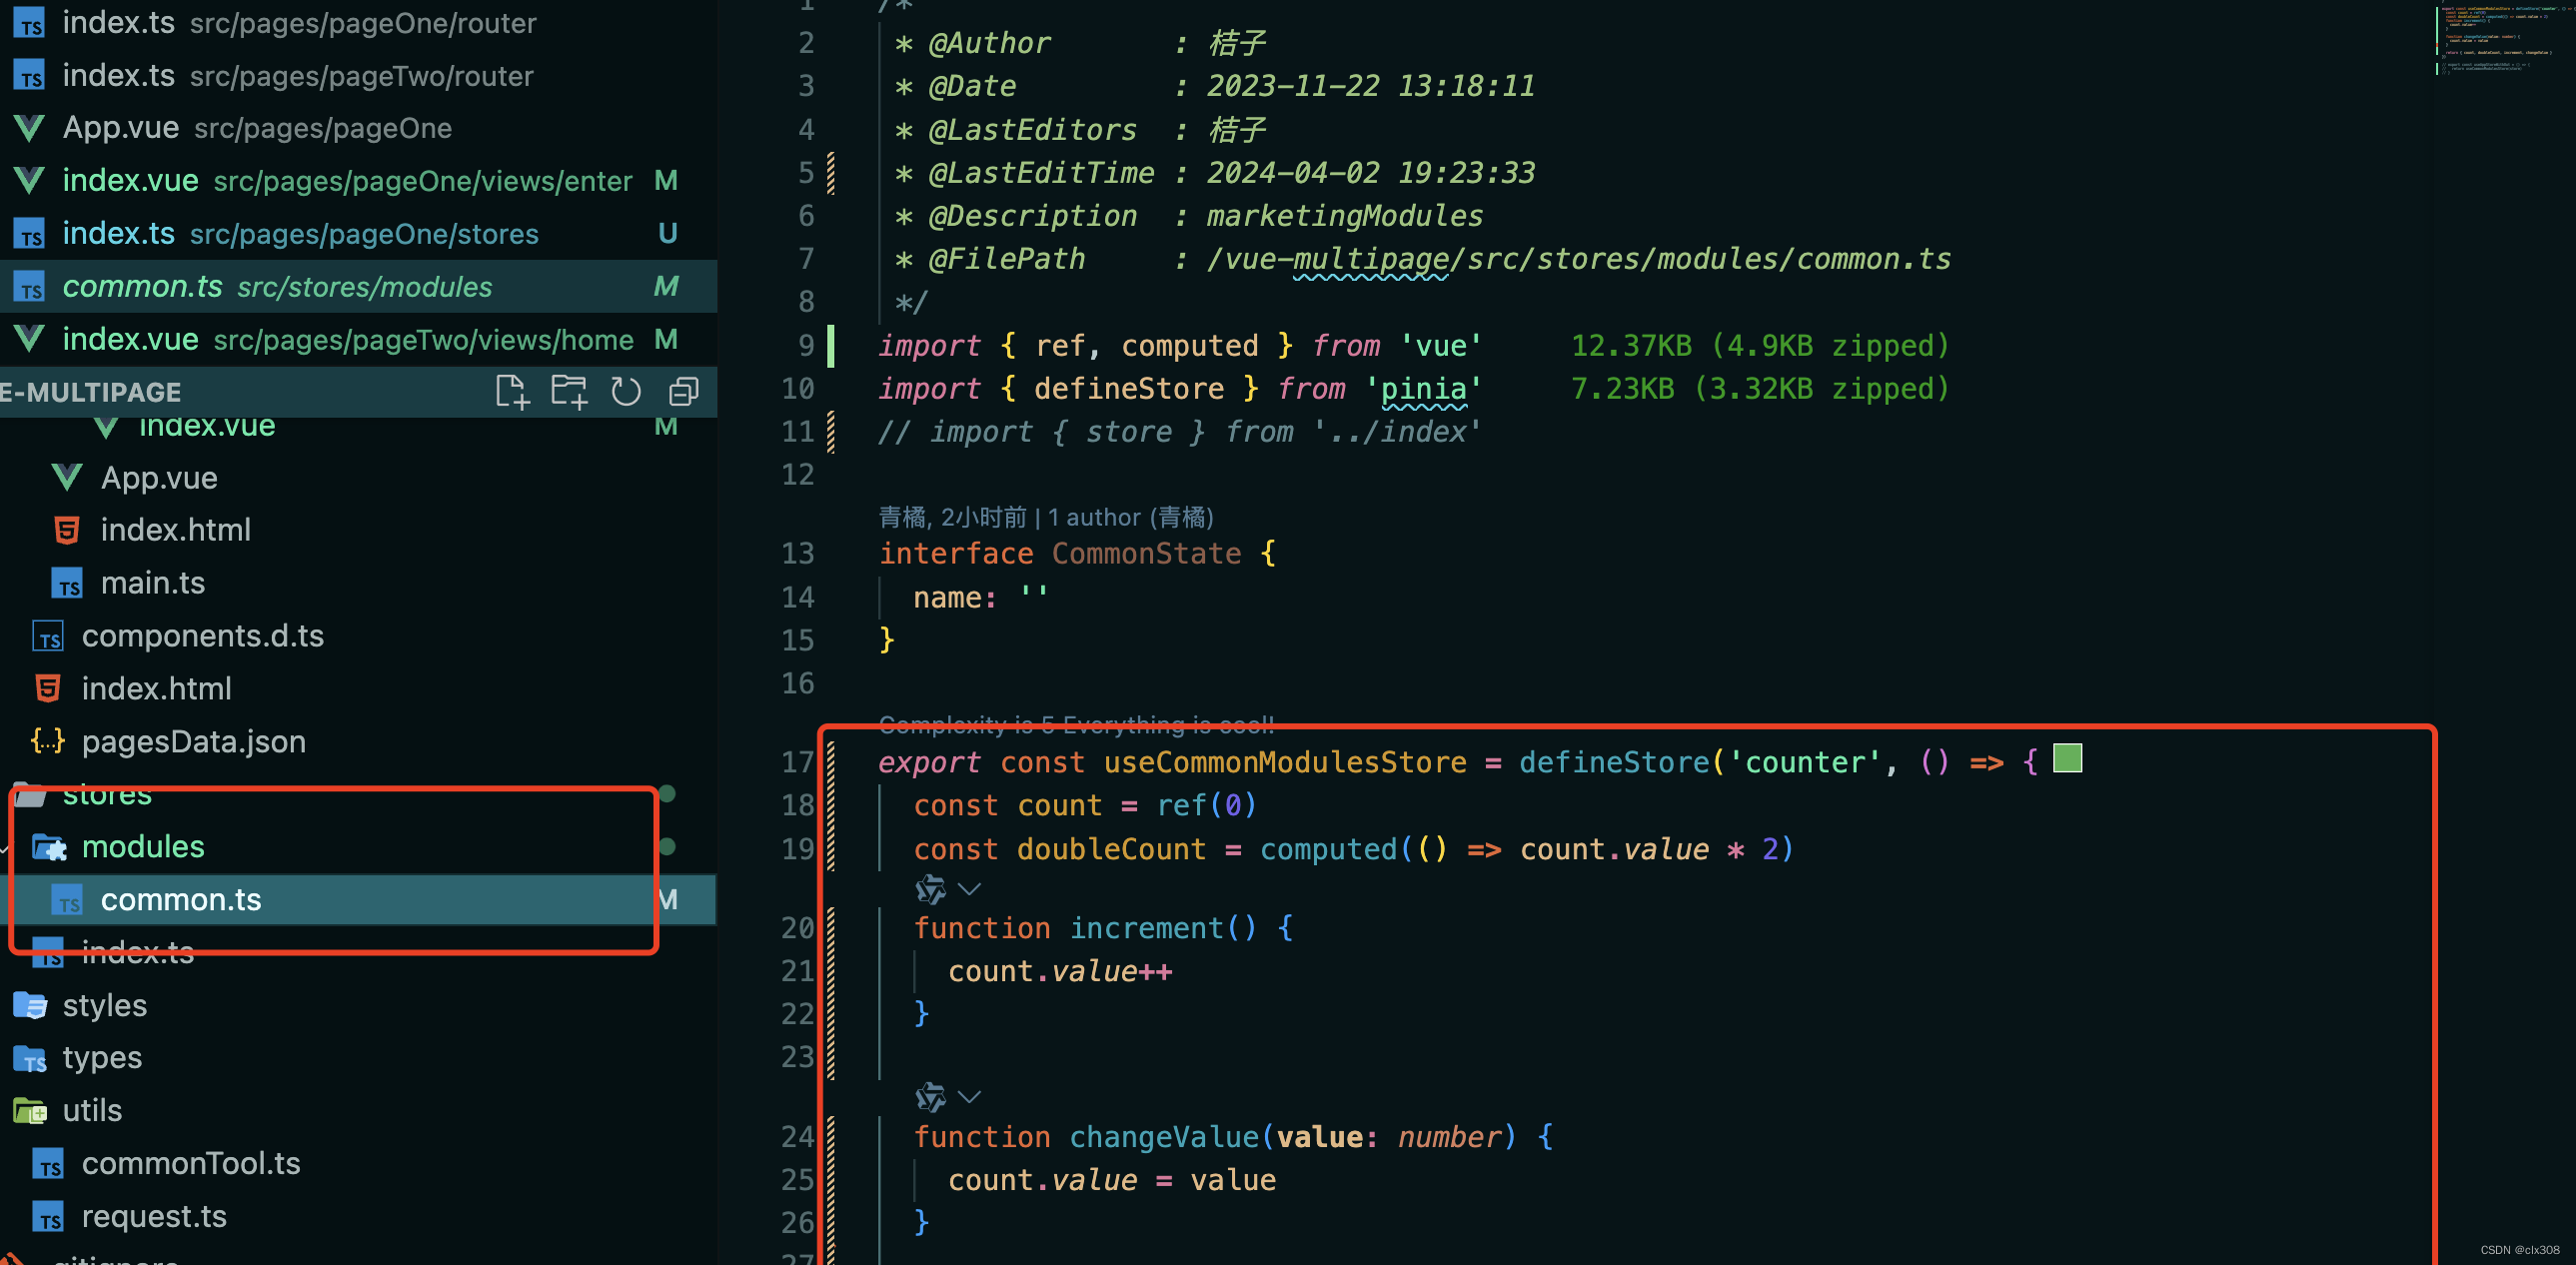The height and width of the screenshot is (1265, 2576).
Task: Click the New Folder icon in explorer header
Action: click(569, 392)
